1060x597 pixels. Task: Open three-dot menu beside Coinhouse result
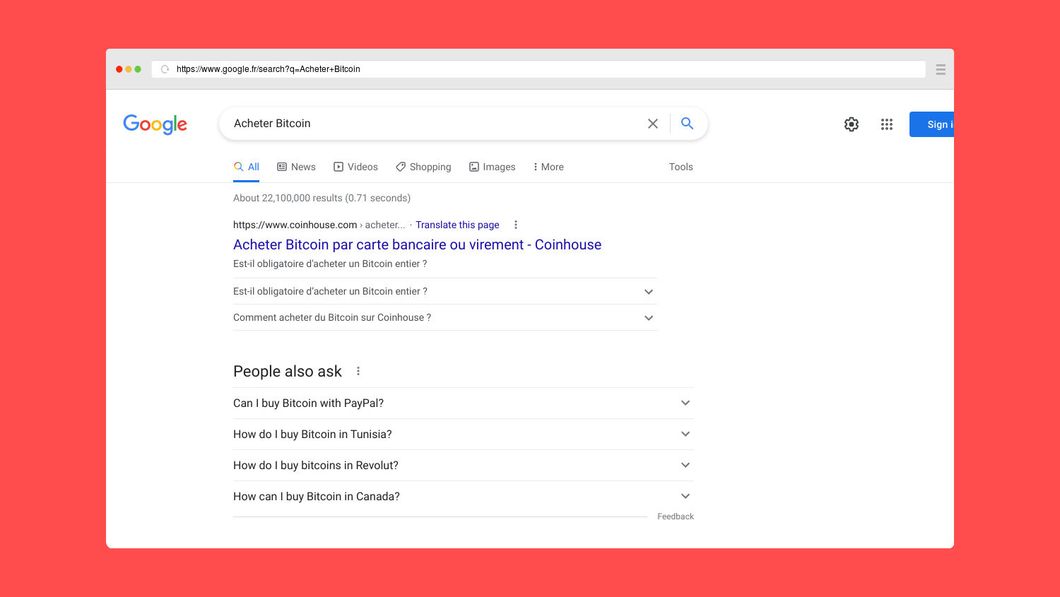pos(516,224)
